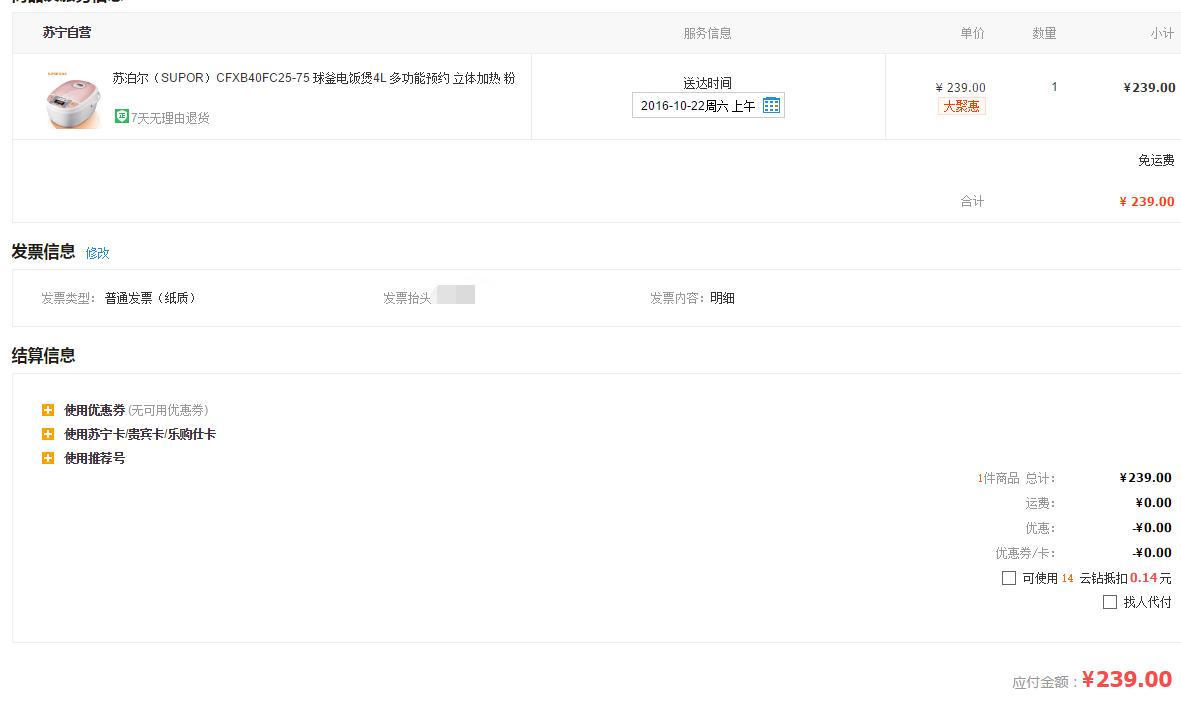
Task: Click the red 大聚惠 promotion tag
Action: pos(962,107)
